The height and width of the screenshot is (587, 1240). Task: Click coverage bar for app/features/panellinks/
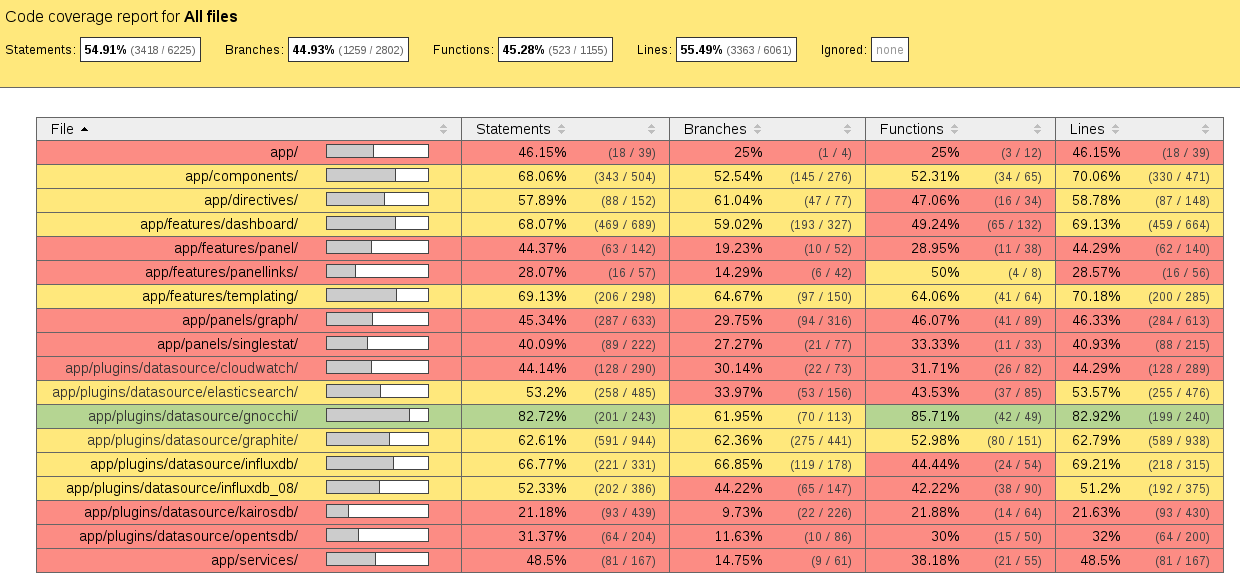[377, 272]
